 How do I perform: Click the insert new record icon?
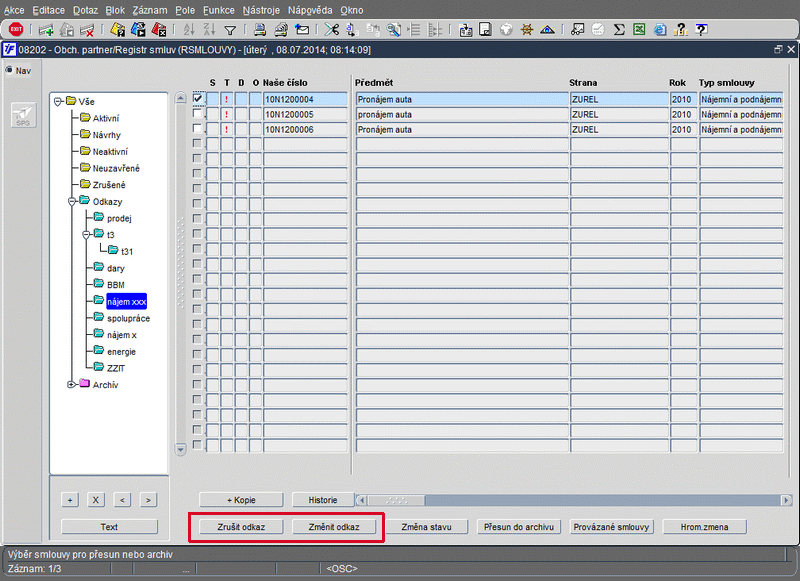46,30
